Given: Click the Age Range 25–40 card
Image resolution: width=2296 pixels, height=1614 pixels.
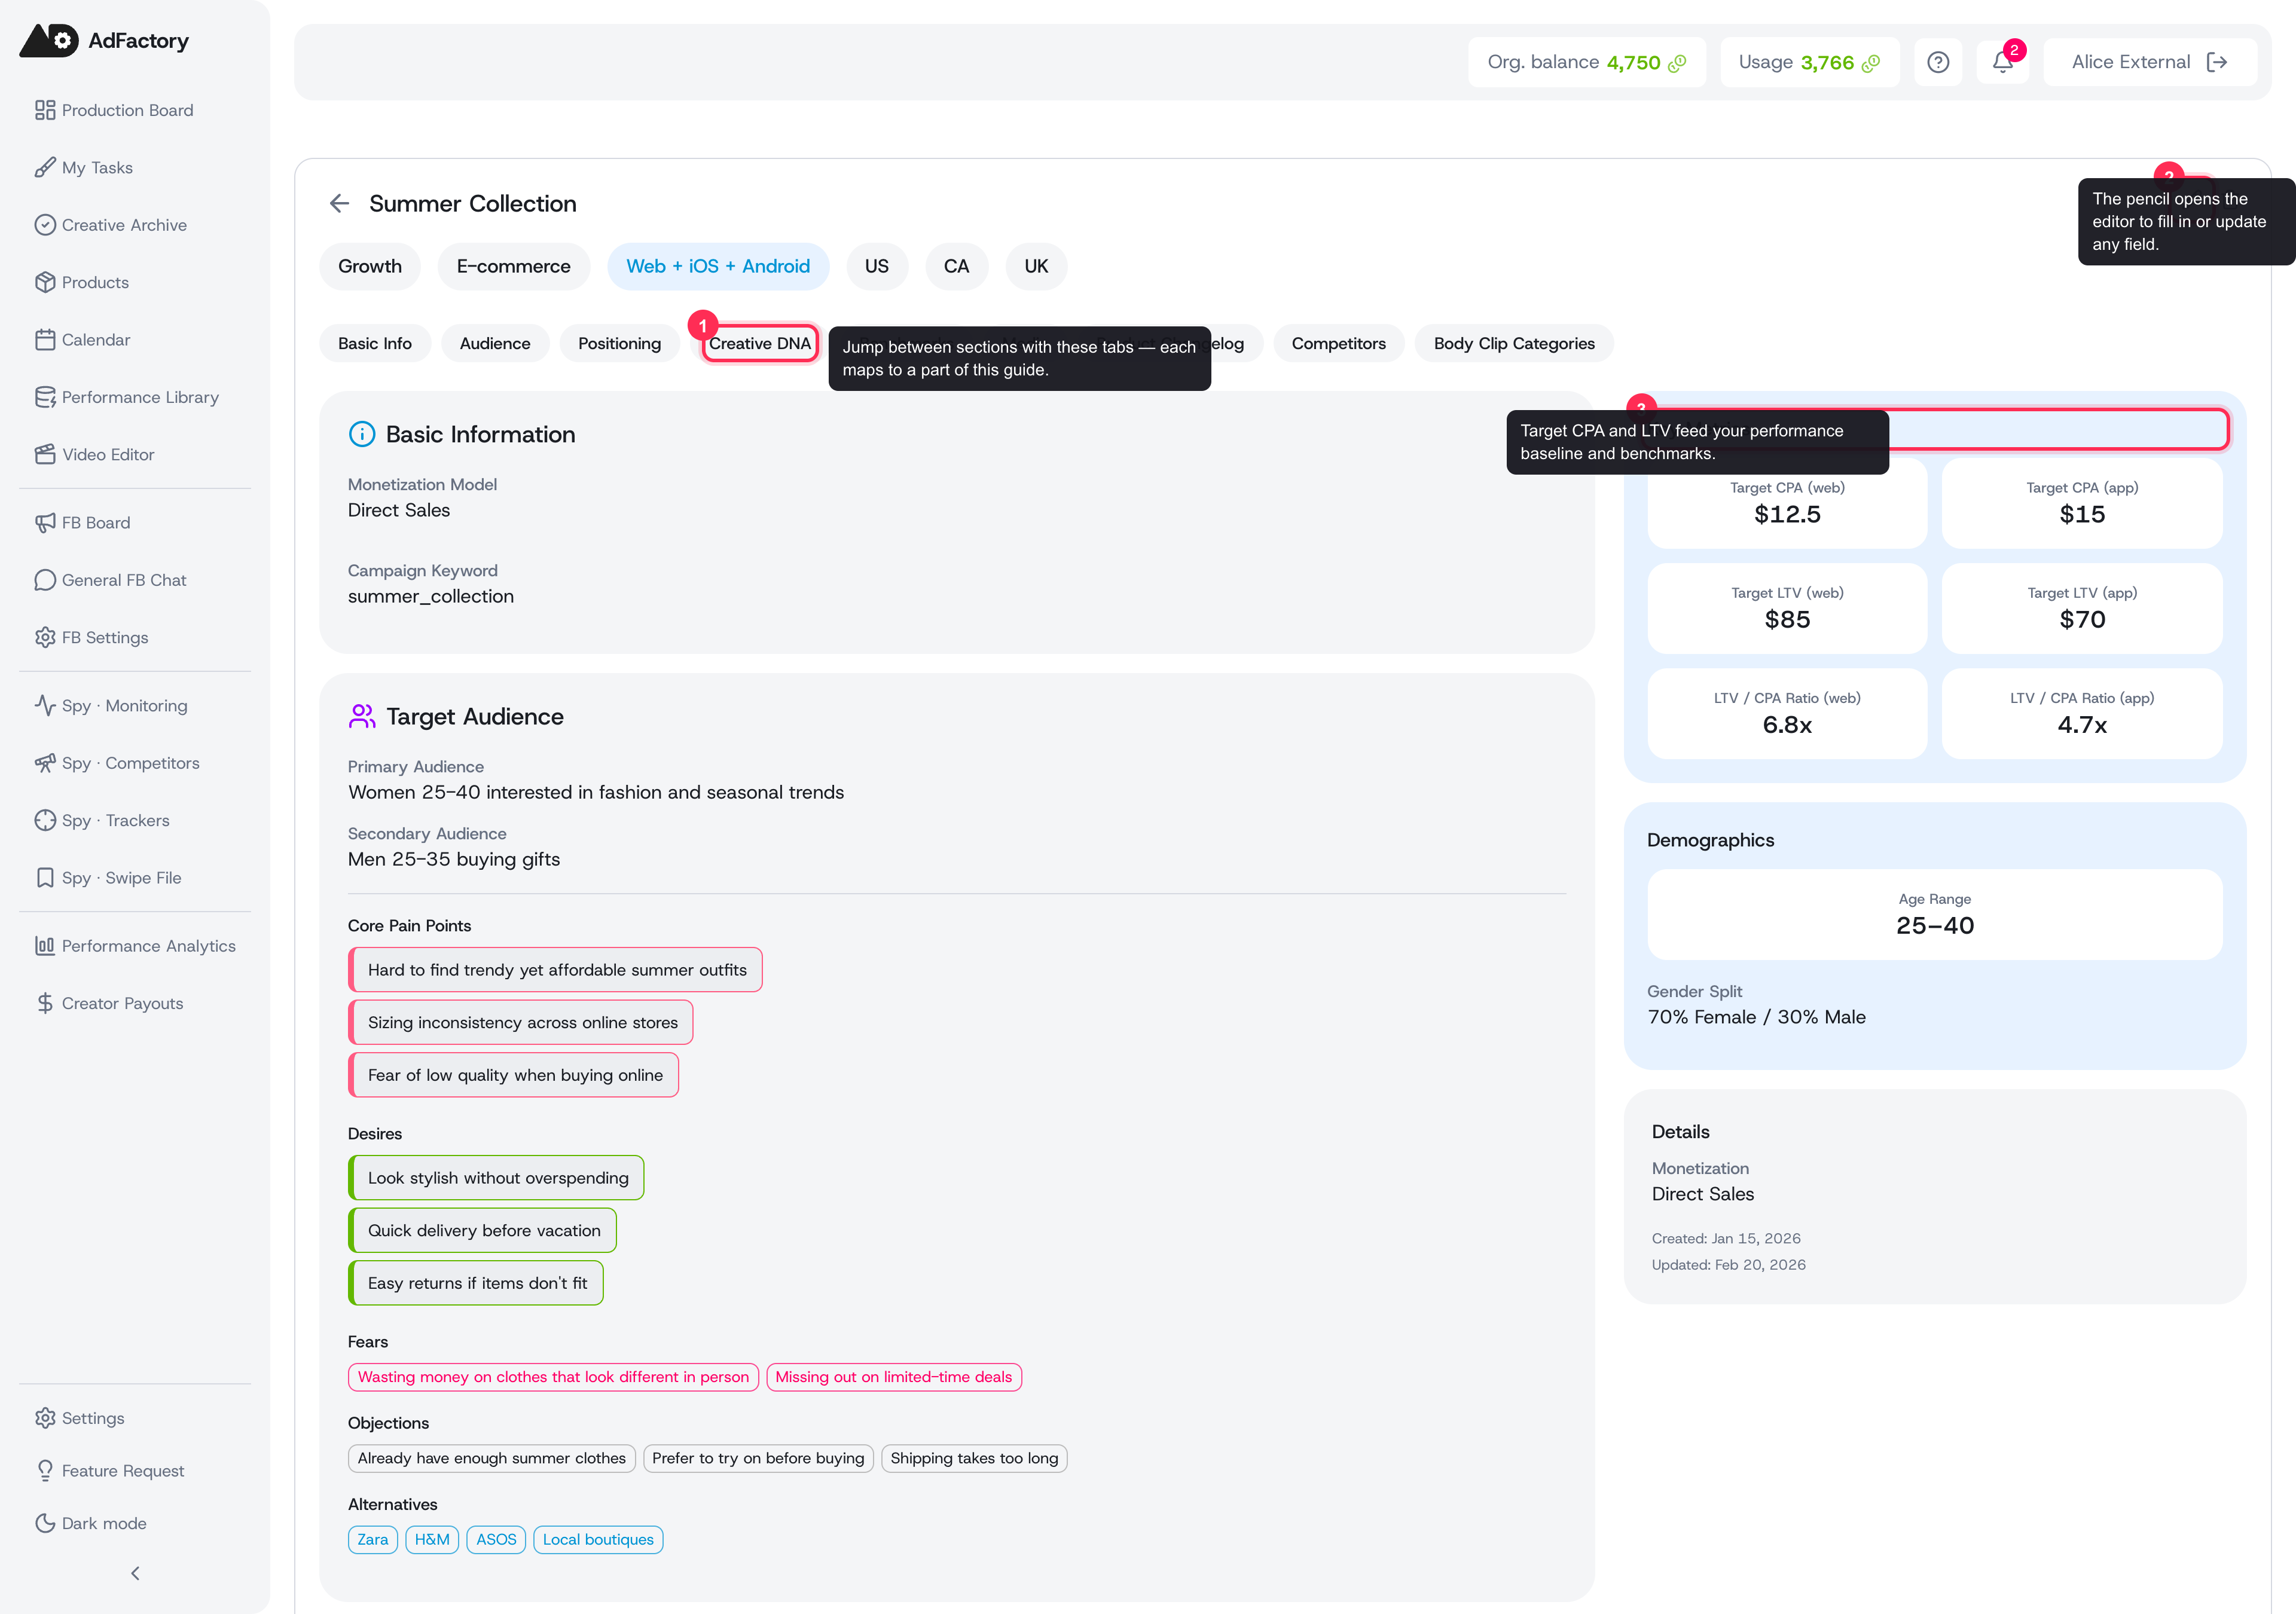Looking at the screenshot, I should pyautogui.click(x=1935, y=914).
